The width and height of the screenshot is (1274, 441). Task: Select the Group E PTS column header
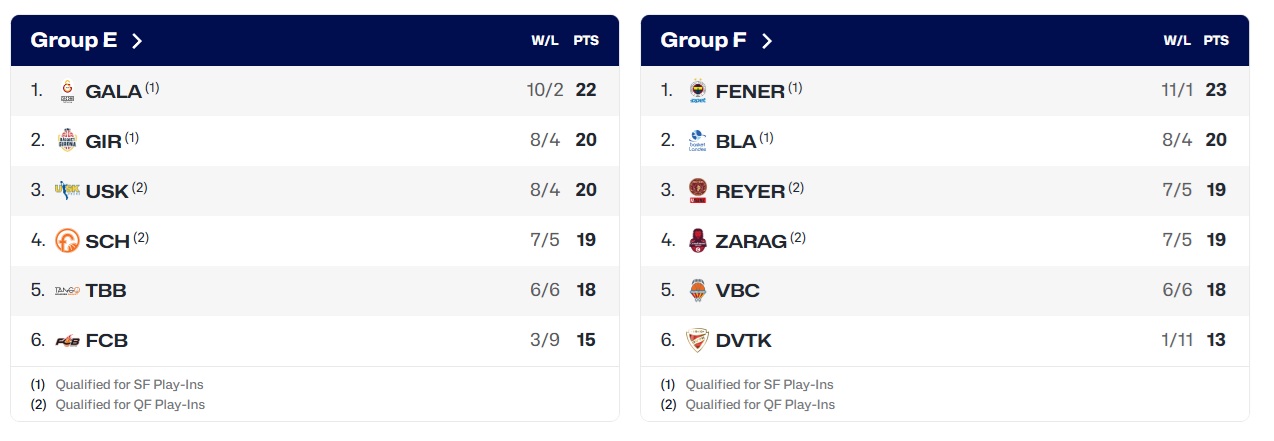point(586,41)
